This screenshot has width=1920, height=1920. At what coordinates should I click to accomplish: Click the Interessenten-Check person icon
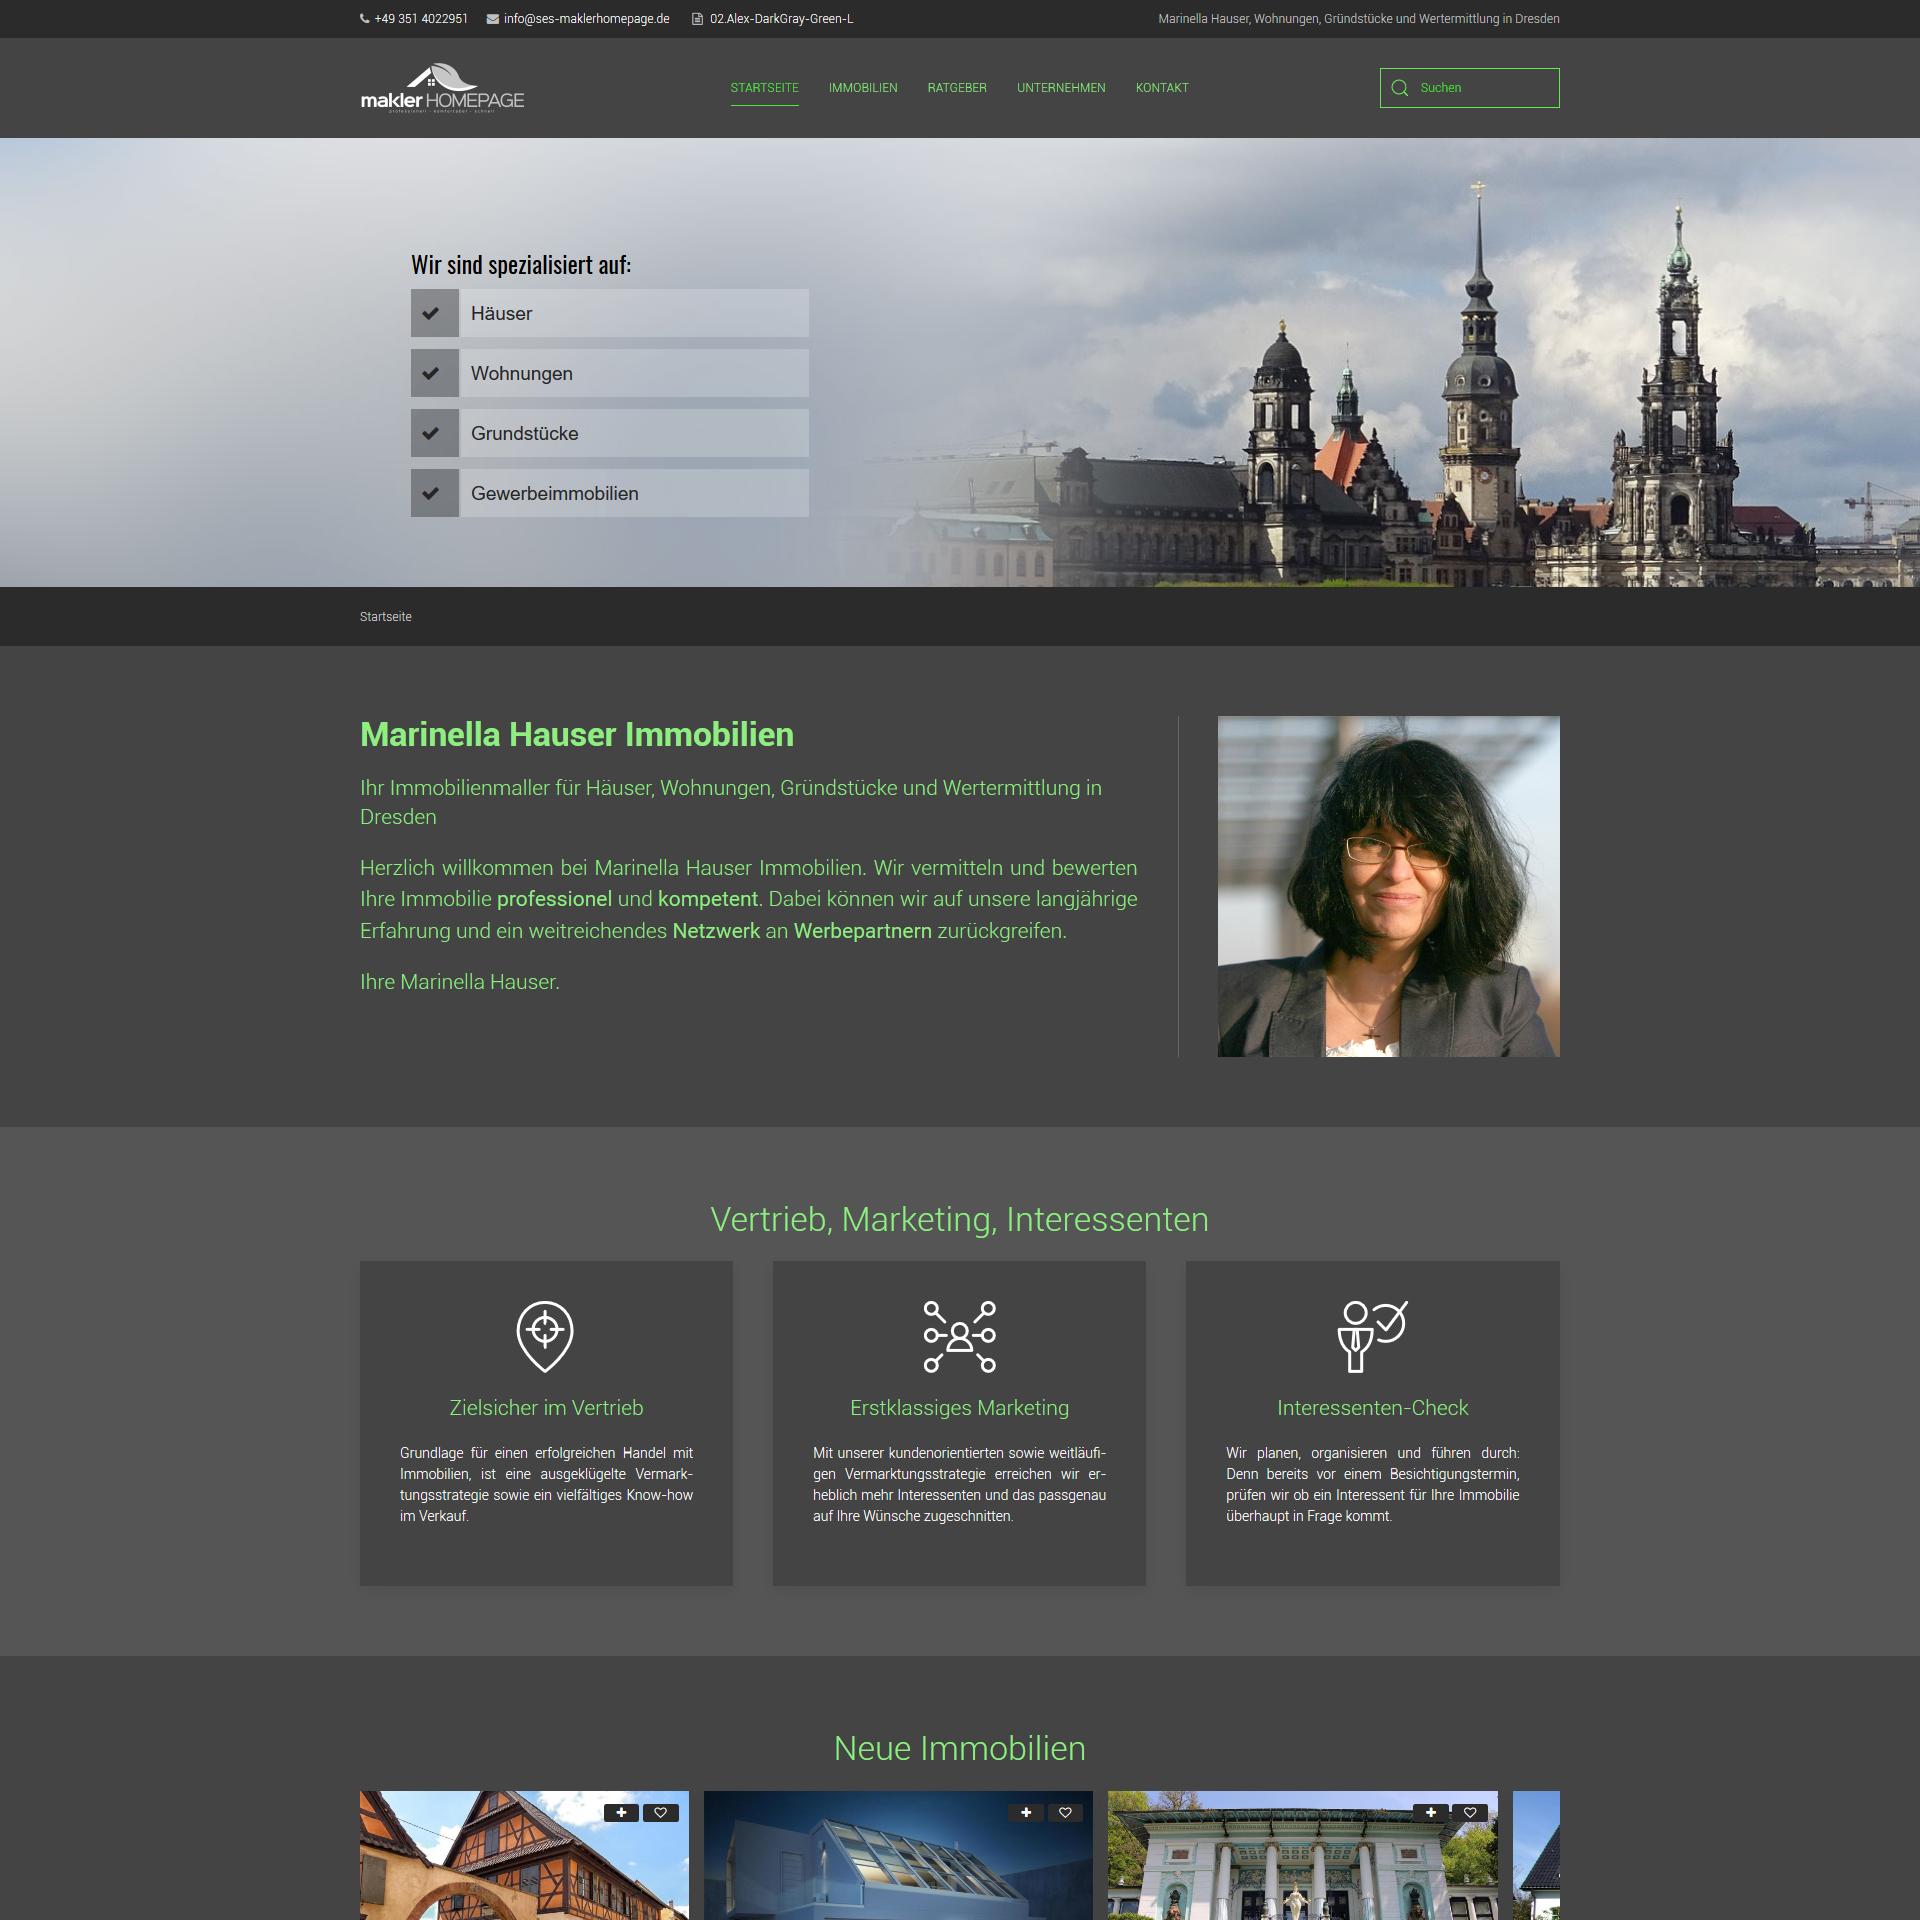click(x=1371, y=1336)
